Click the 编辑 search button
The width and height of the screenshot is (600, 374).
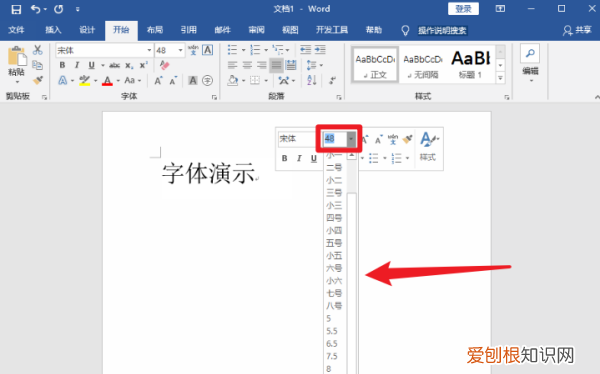click(530, 64)
